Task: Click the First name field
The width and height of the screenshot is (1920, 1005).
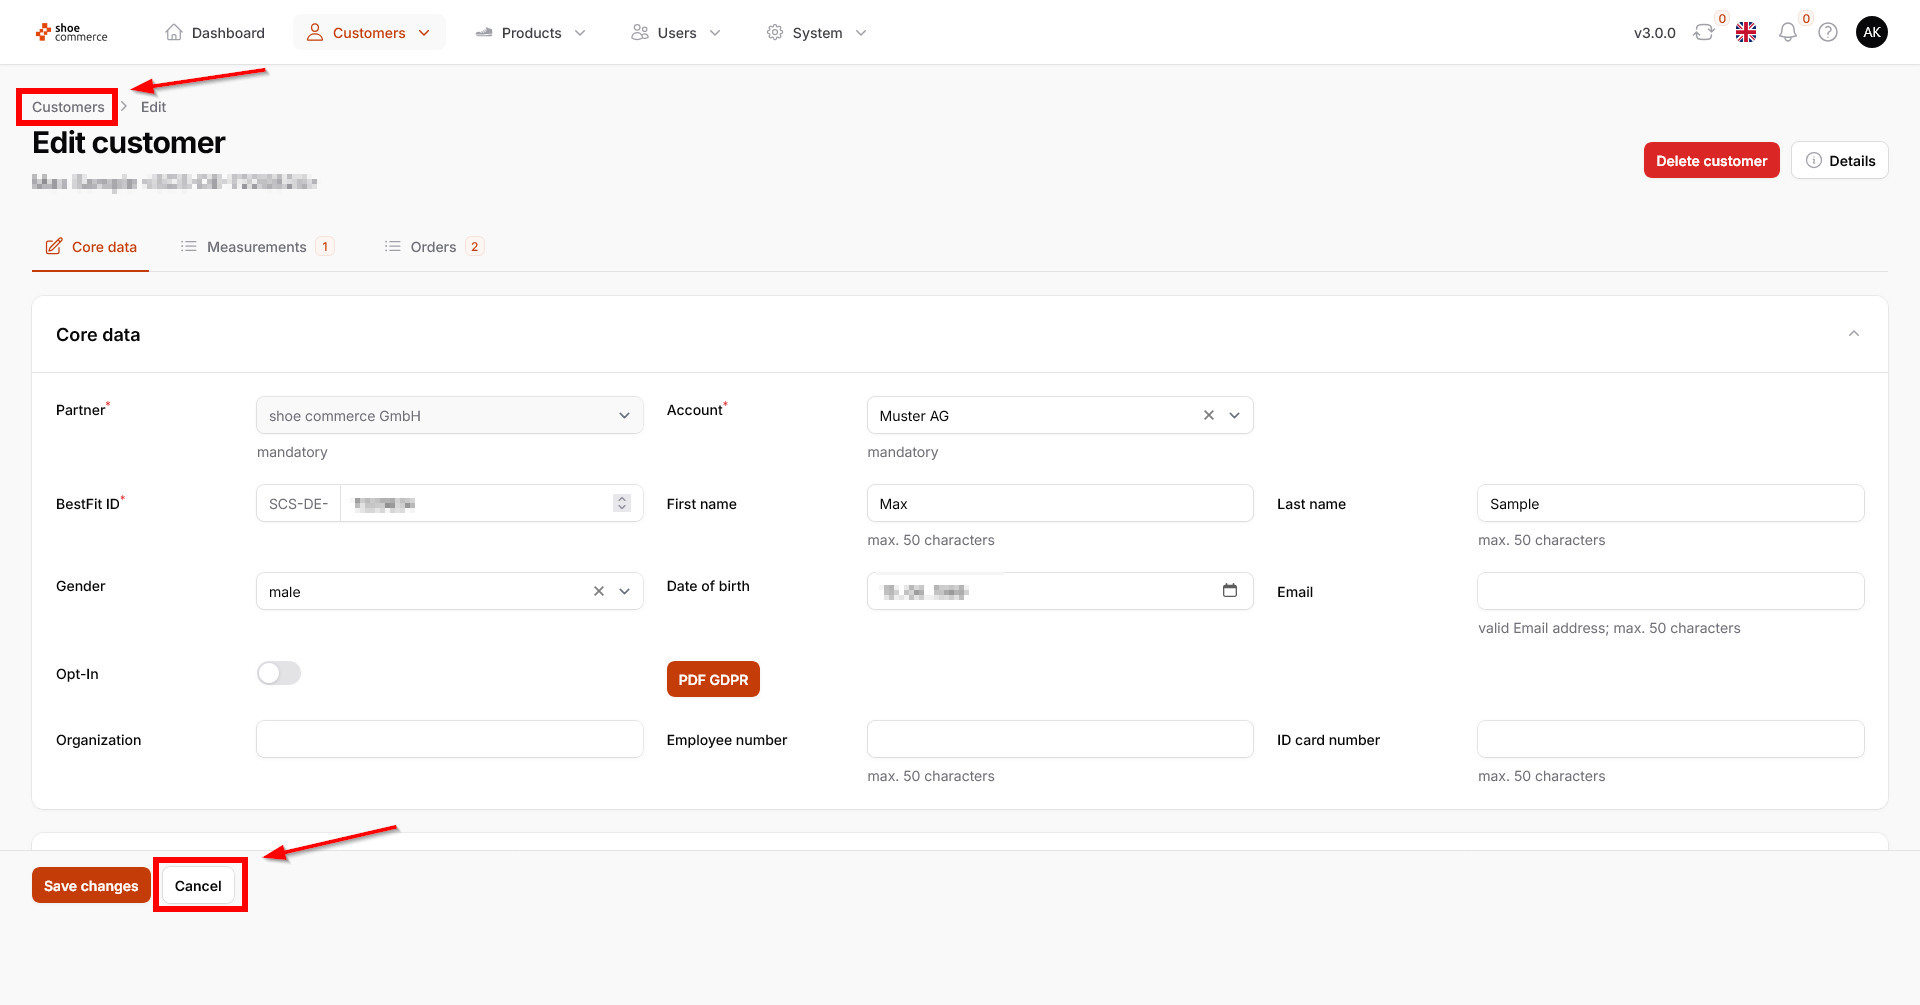Action: [1060, 504]
